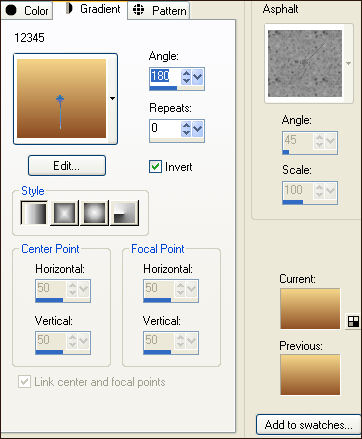Click the texture toggle icon beside Current swatch

(353, 321)
